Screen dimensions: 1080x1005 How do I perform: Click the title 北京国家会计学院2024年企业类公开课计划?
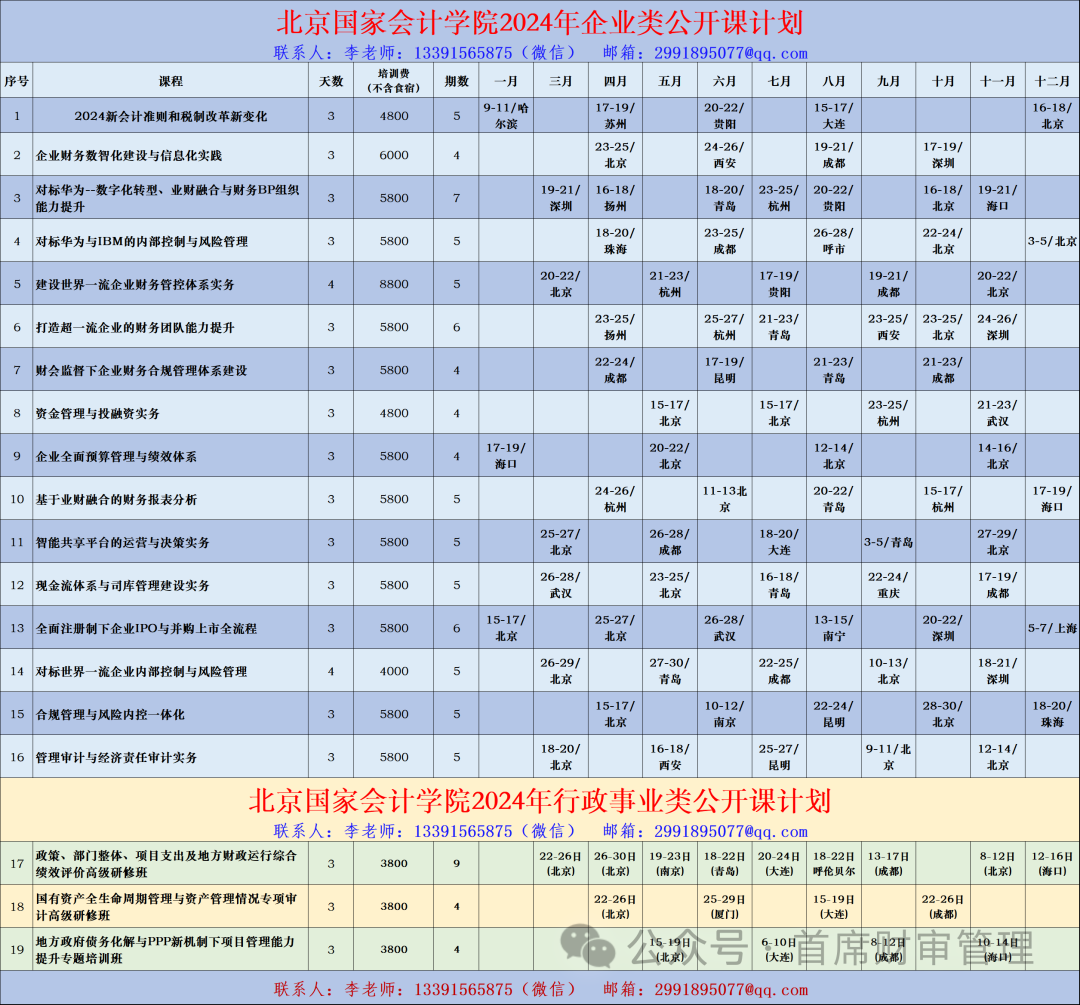point(539,23)
